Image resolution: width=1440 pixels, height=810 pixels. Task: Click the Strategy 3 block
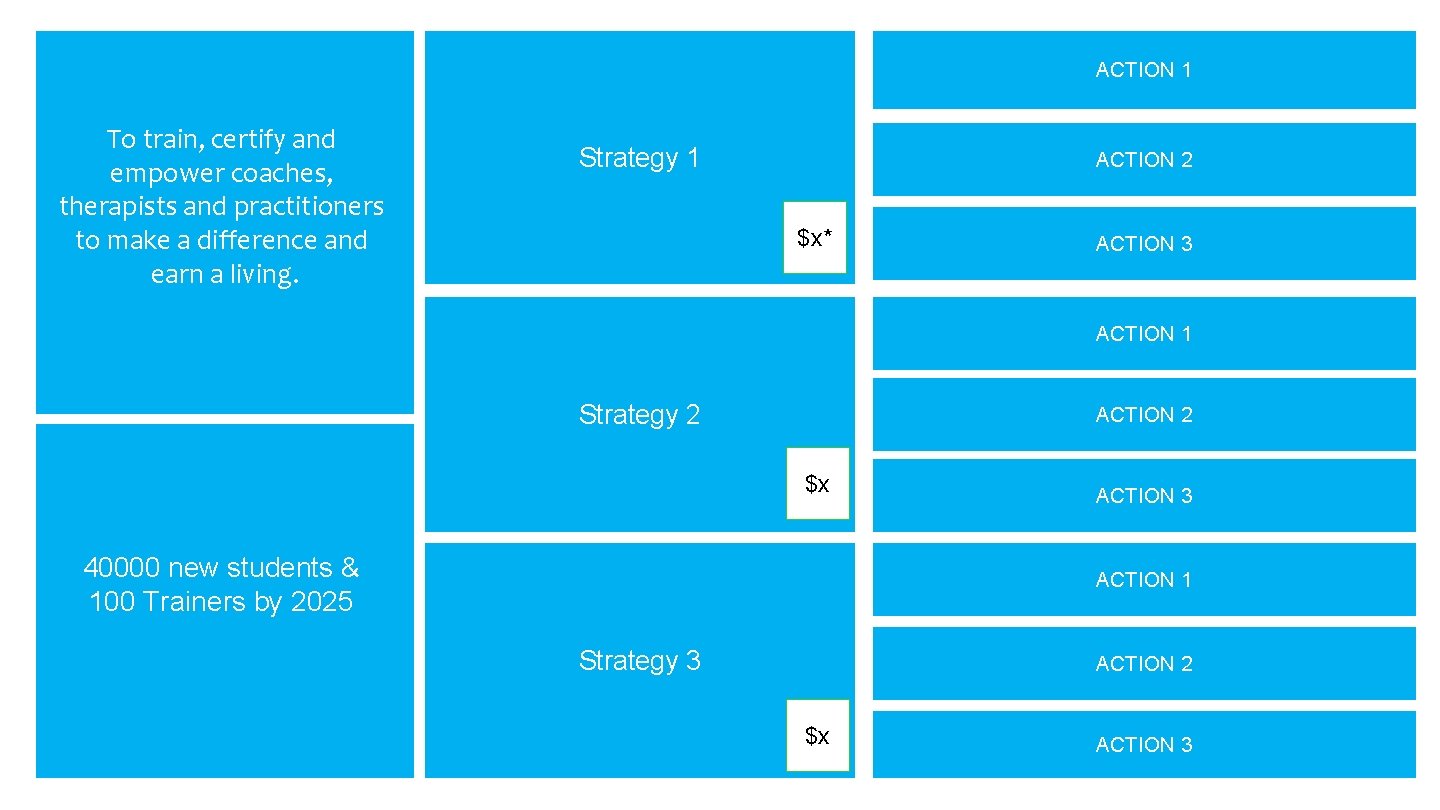point(640,660)
